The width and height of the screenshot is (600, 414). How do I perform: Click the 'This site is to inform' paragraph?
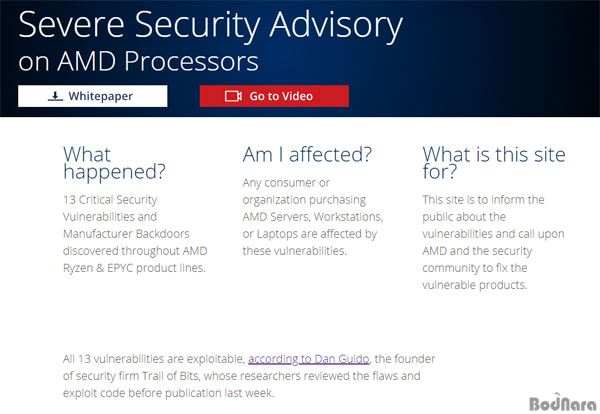coord(493,242)
